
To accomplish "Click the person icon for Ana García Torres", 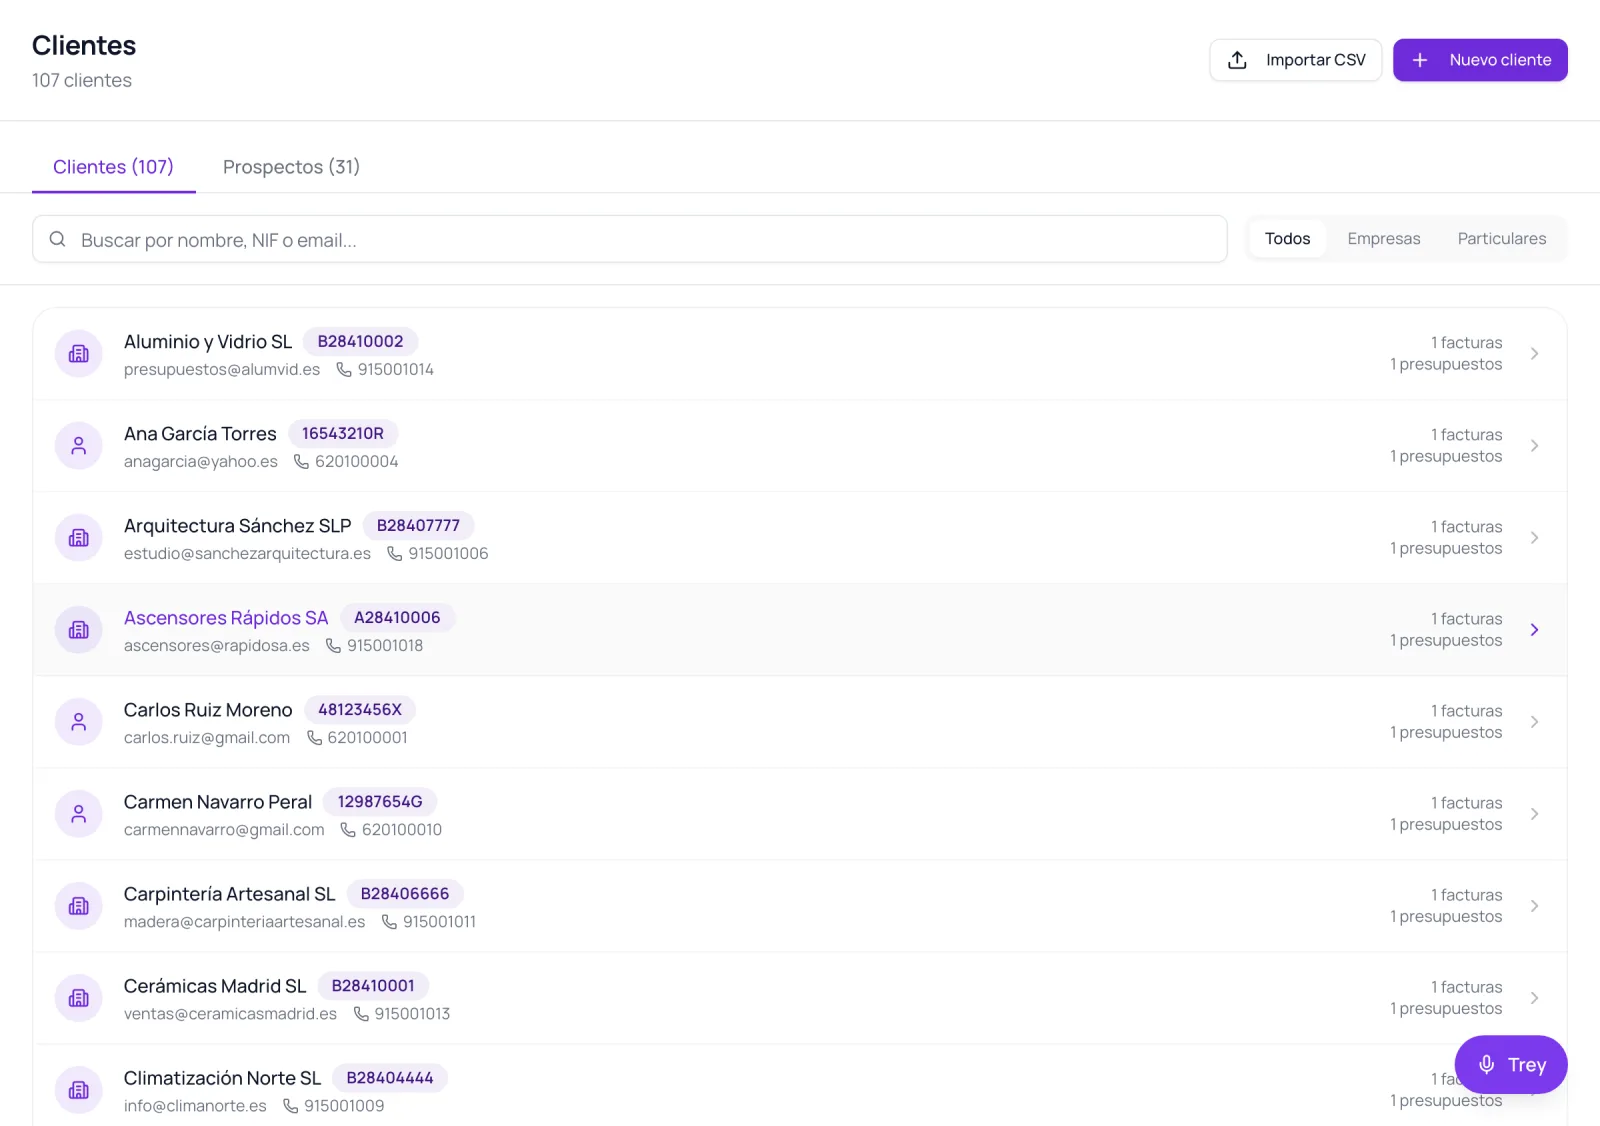I will [x=79, y=446].
